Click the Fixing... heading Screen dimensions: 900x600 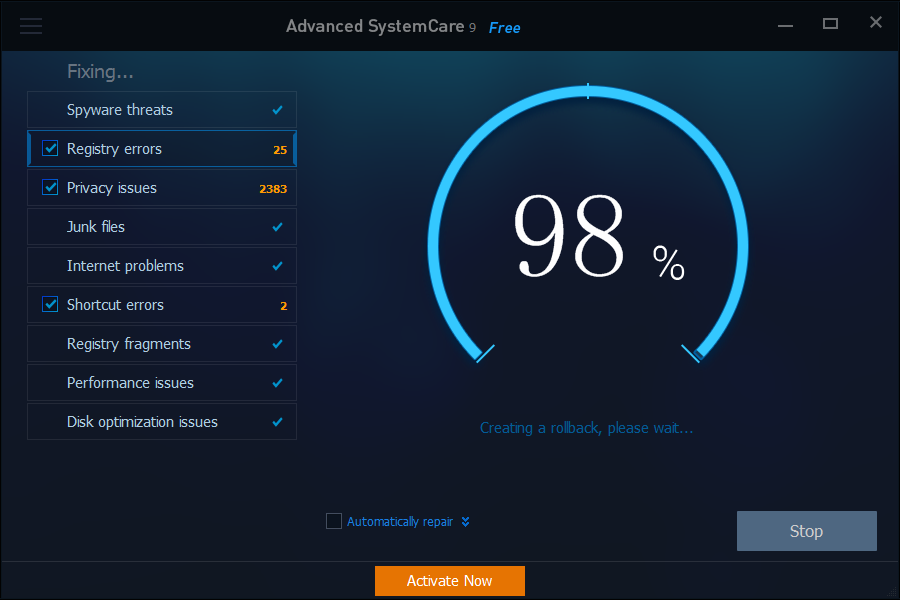pyautogui.click(x=100, y=72)
